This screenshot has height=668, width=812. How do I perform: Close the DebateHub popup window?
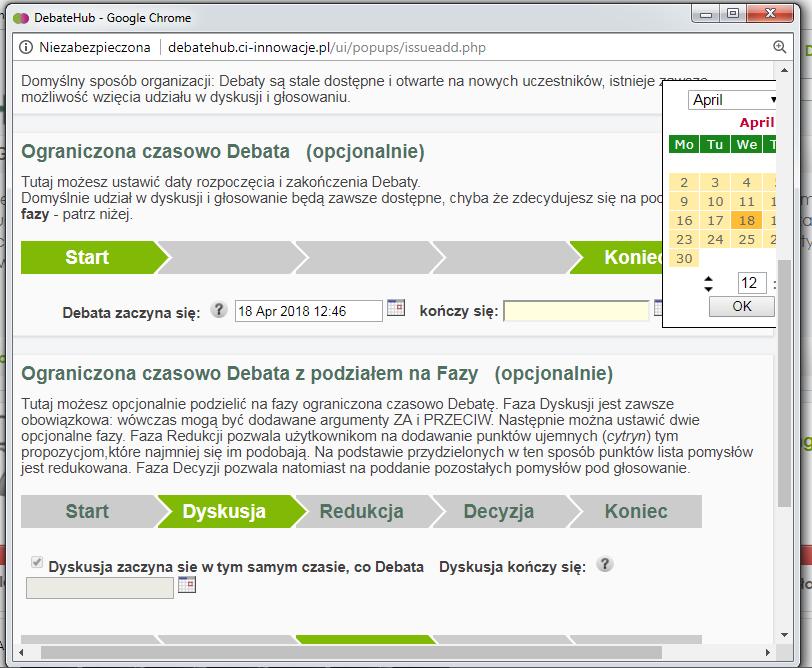click(770, 14)
